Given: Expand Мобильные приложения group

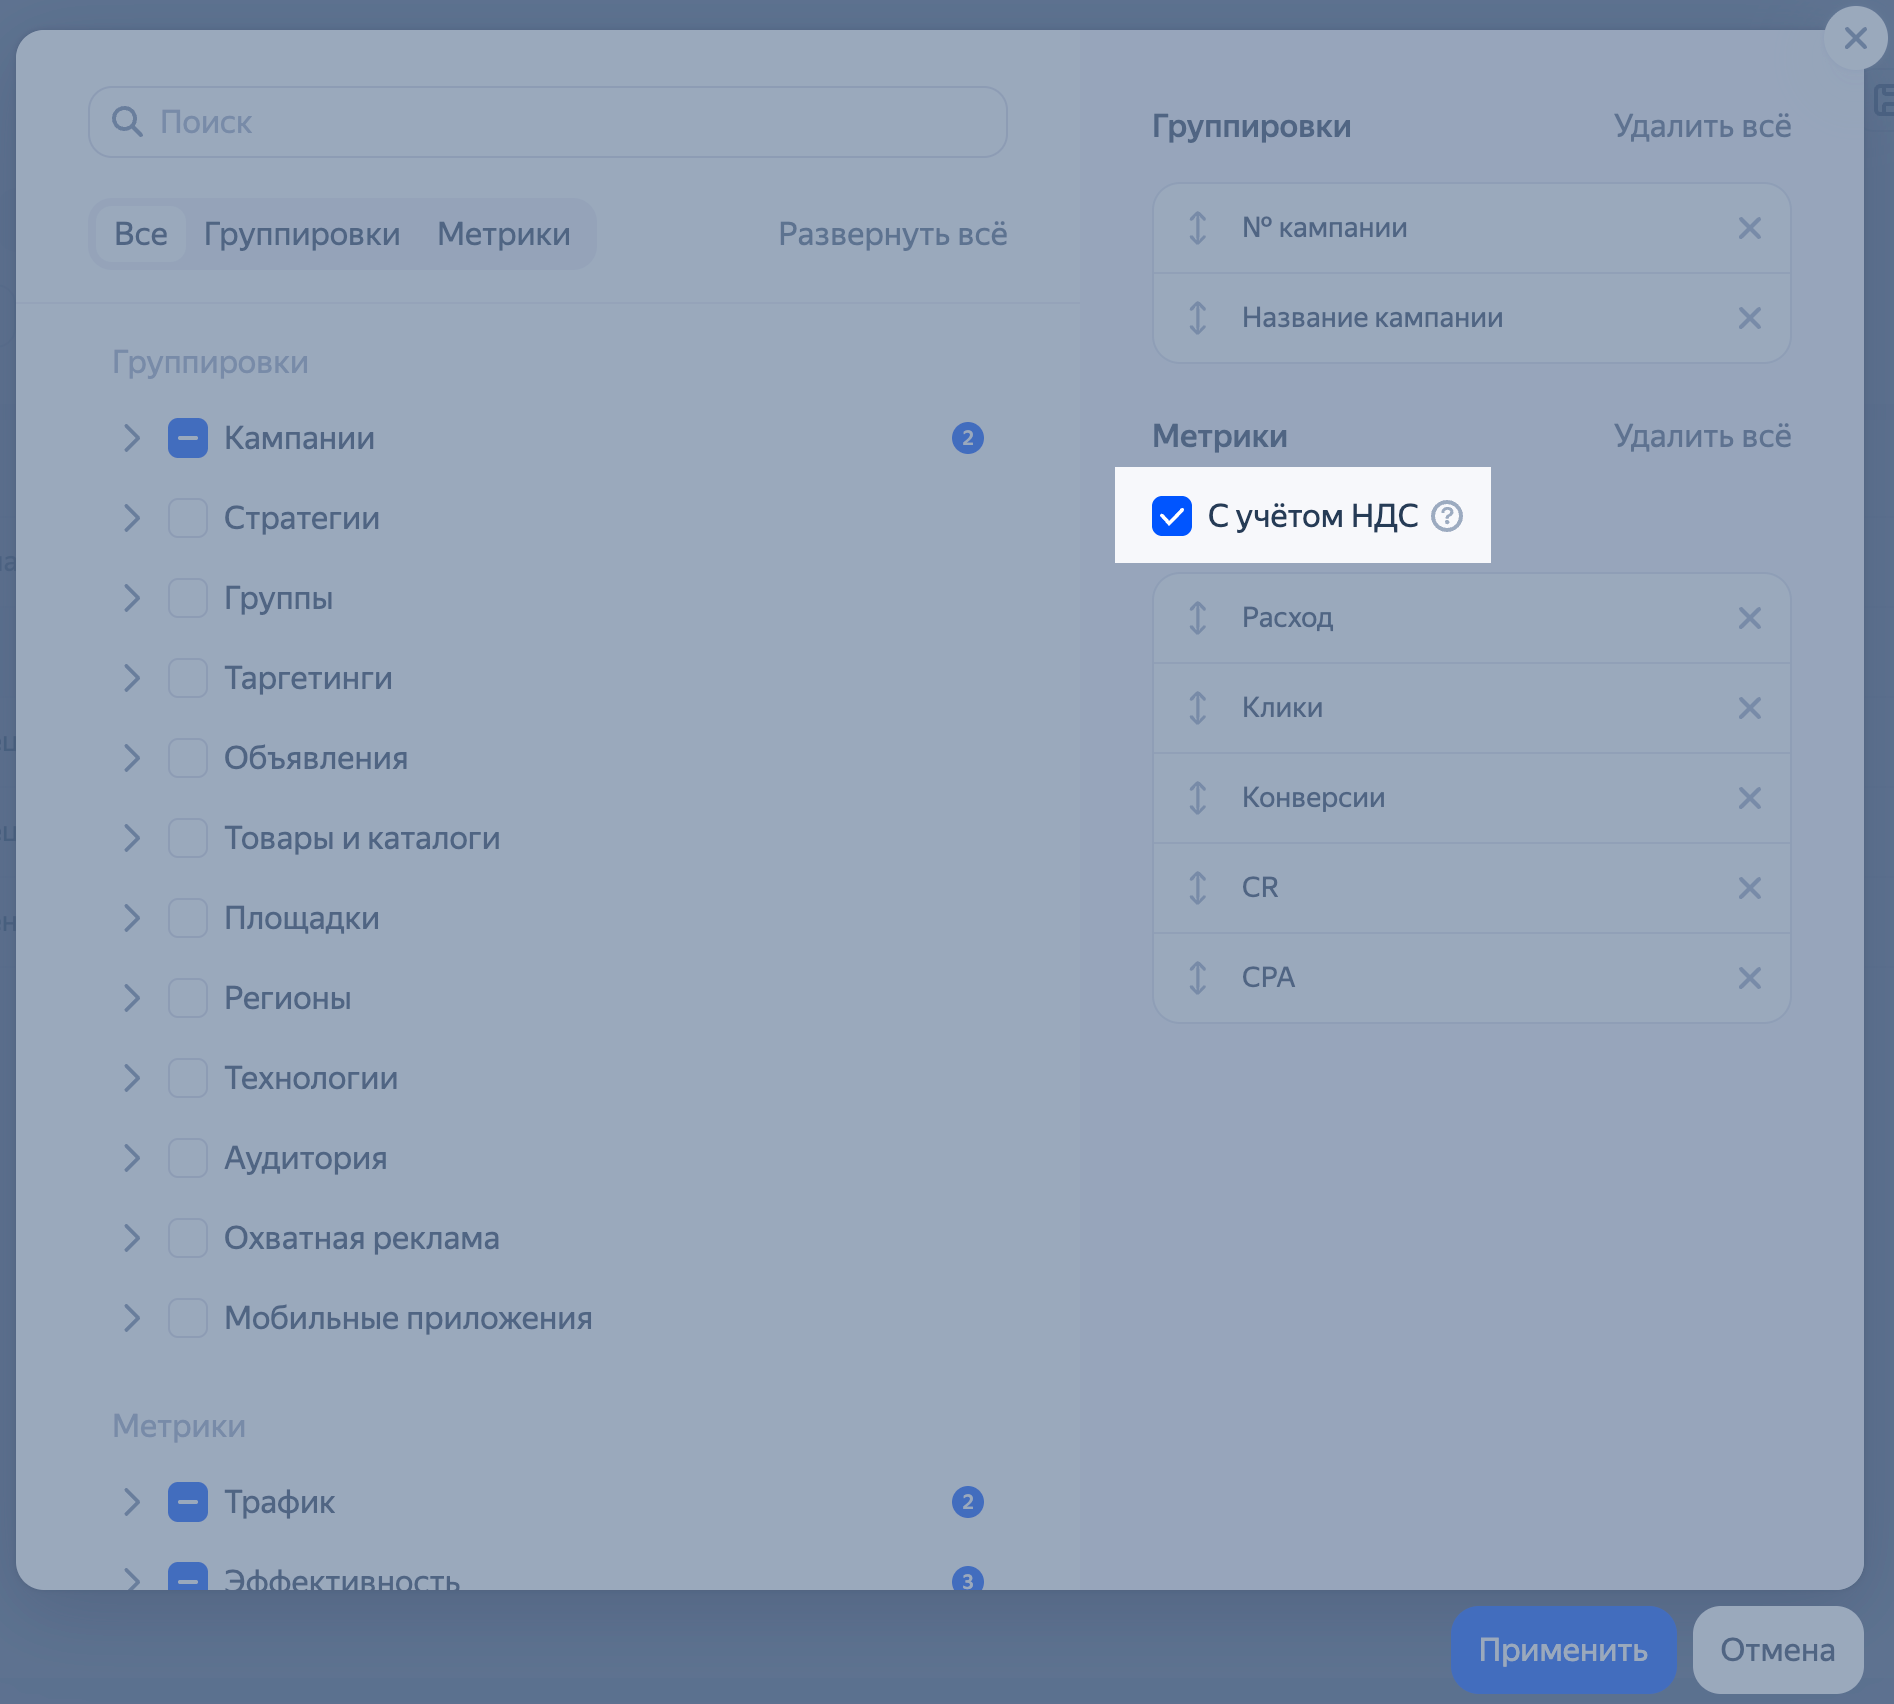Looking at the screenshot, I should tap(131, 1318).
